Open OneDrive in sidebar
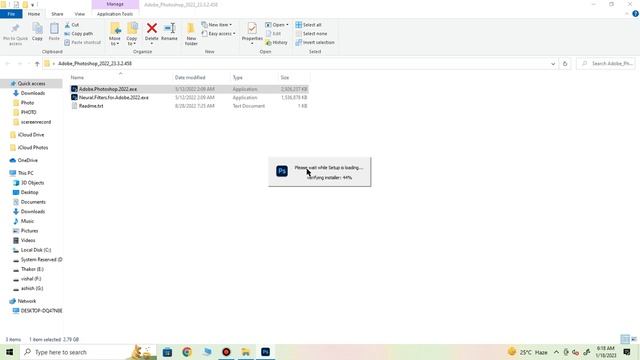Viewport: 640px width, 360px height. [x=27, y=160]
